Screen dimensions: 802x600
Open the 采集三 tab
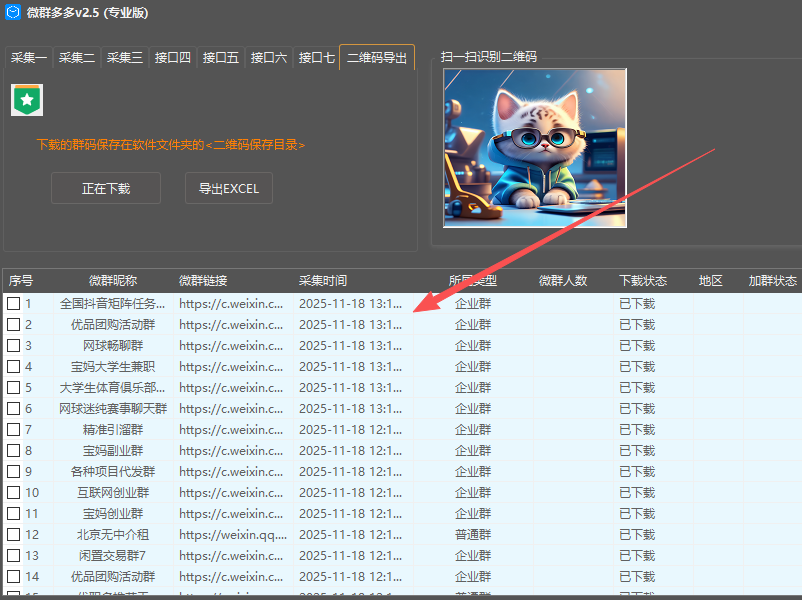tap(125, 58)
